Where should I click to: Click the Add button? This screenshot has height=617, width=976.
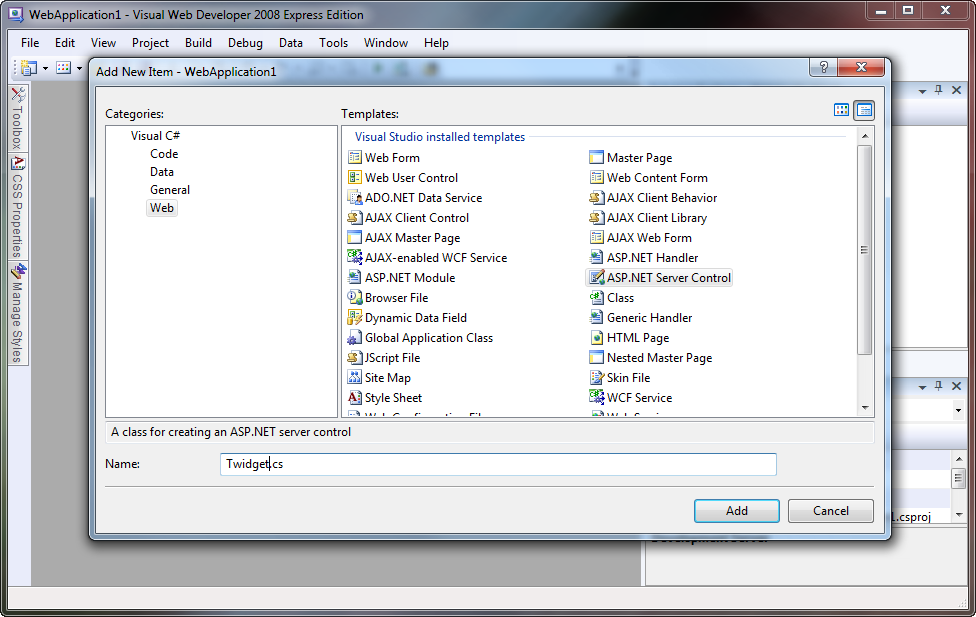(737, 511)
